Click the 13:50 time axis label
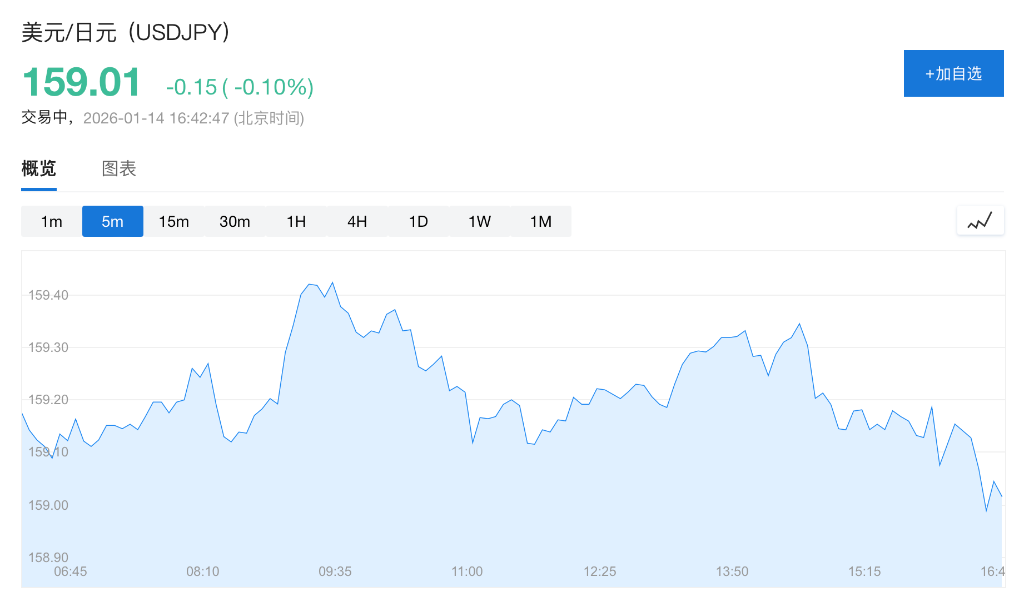Viewport: 1024px width, 600px height. coord(732,572)
